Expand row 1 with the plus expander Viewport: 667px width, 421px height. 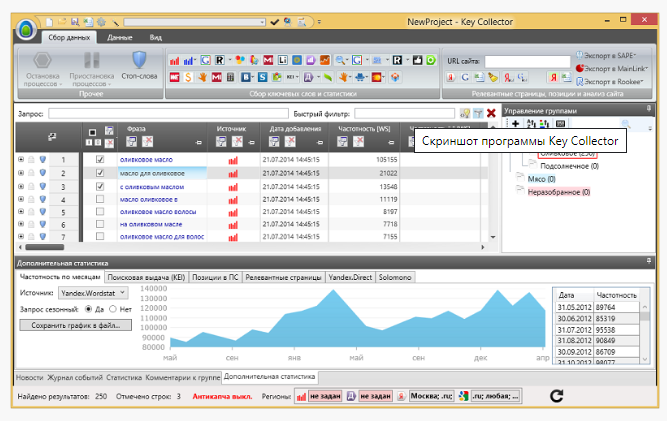point(21,159)
